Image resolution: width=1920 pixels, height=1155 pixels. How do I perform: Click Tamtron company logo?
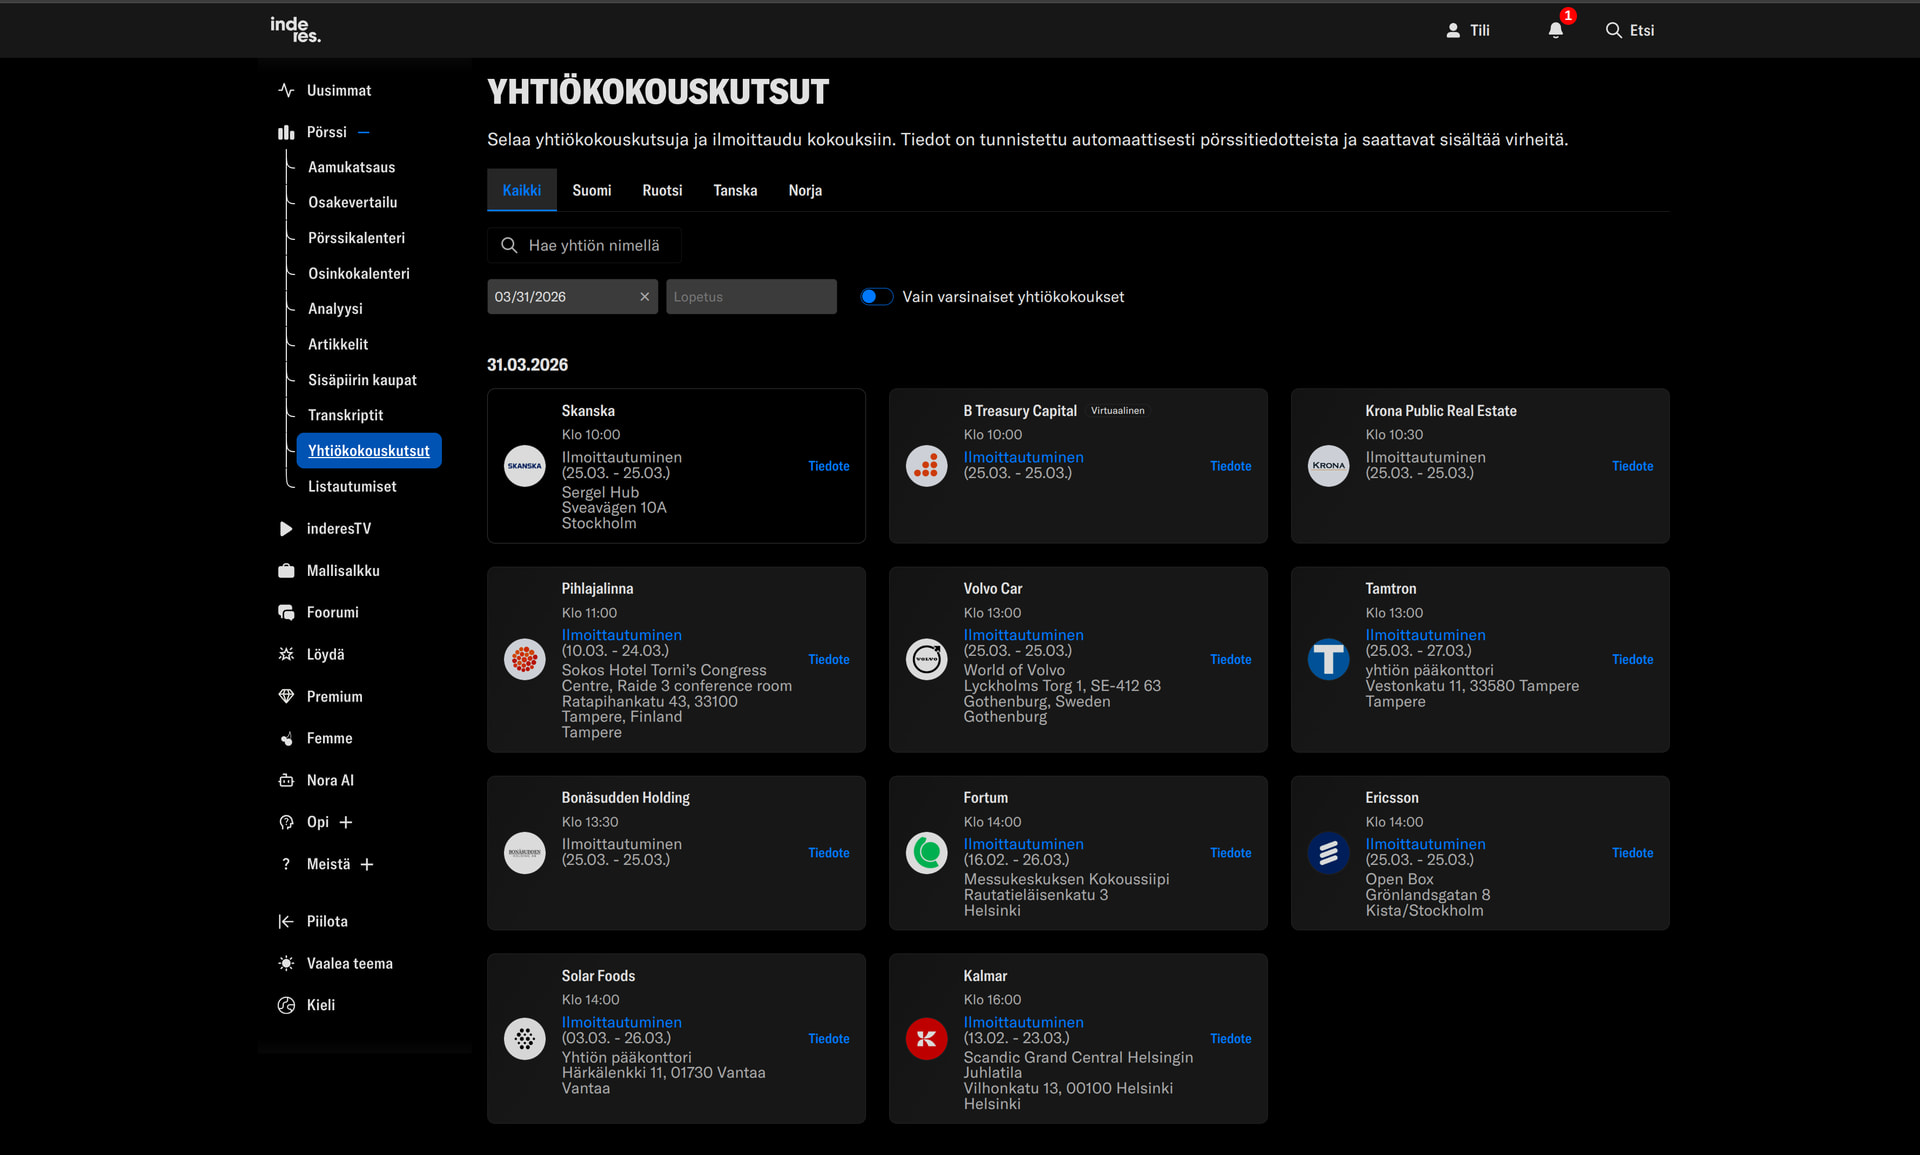1328,659
